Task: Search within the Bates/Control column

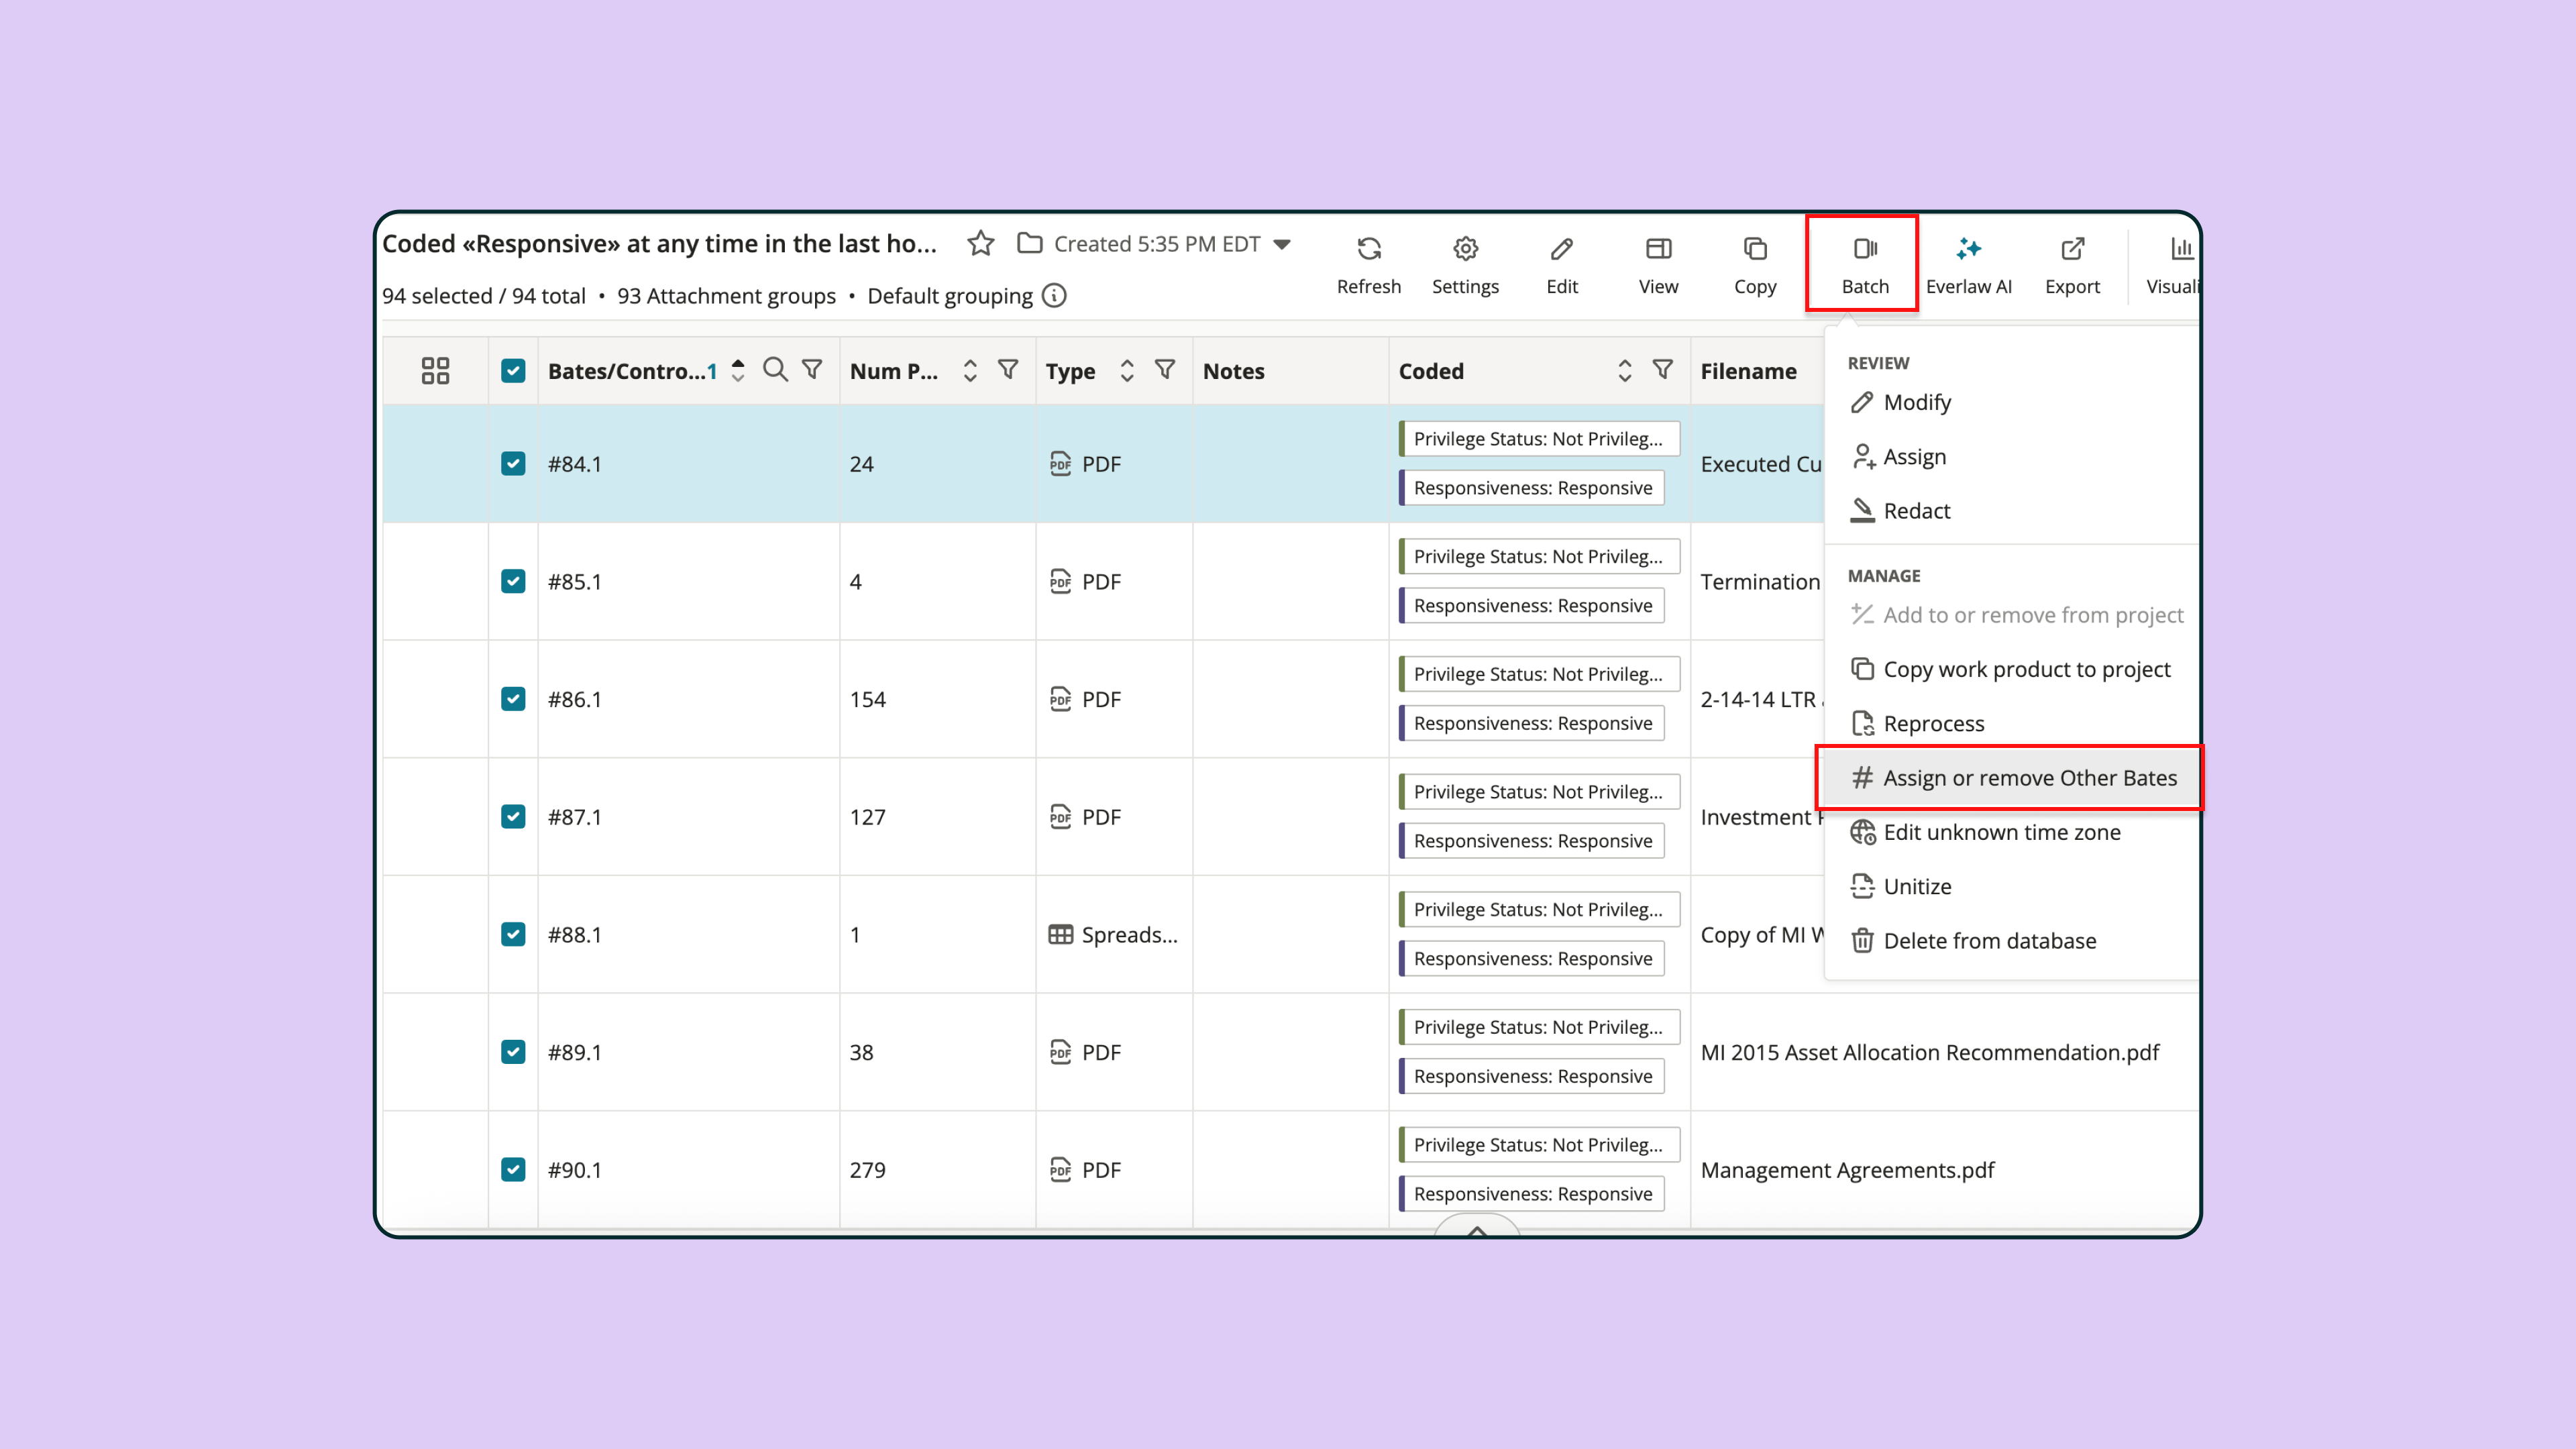Action: pyautogui.click(x=775, y=370)
